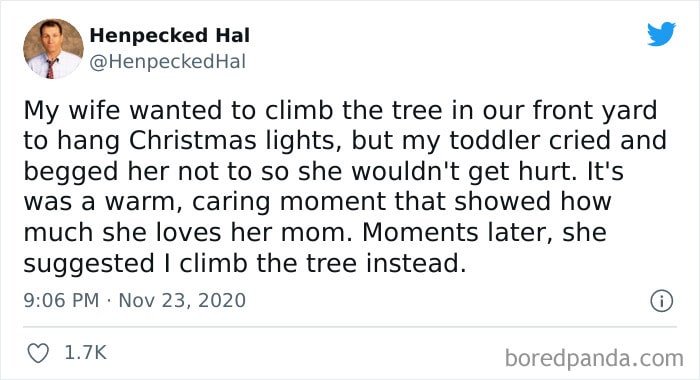The height and width of the screenshot is (380, 700).
Task: Click the Twitter bird logo
Action: [x=661, y=33]
